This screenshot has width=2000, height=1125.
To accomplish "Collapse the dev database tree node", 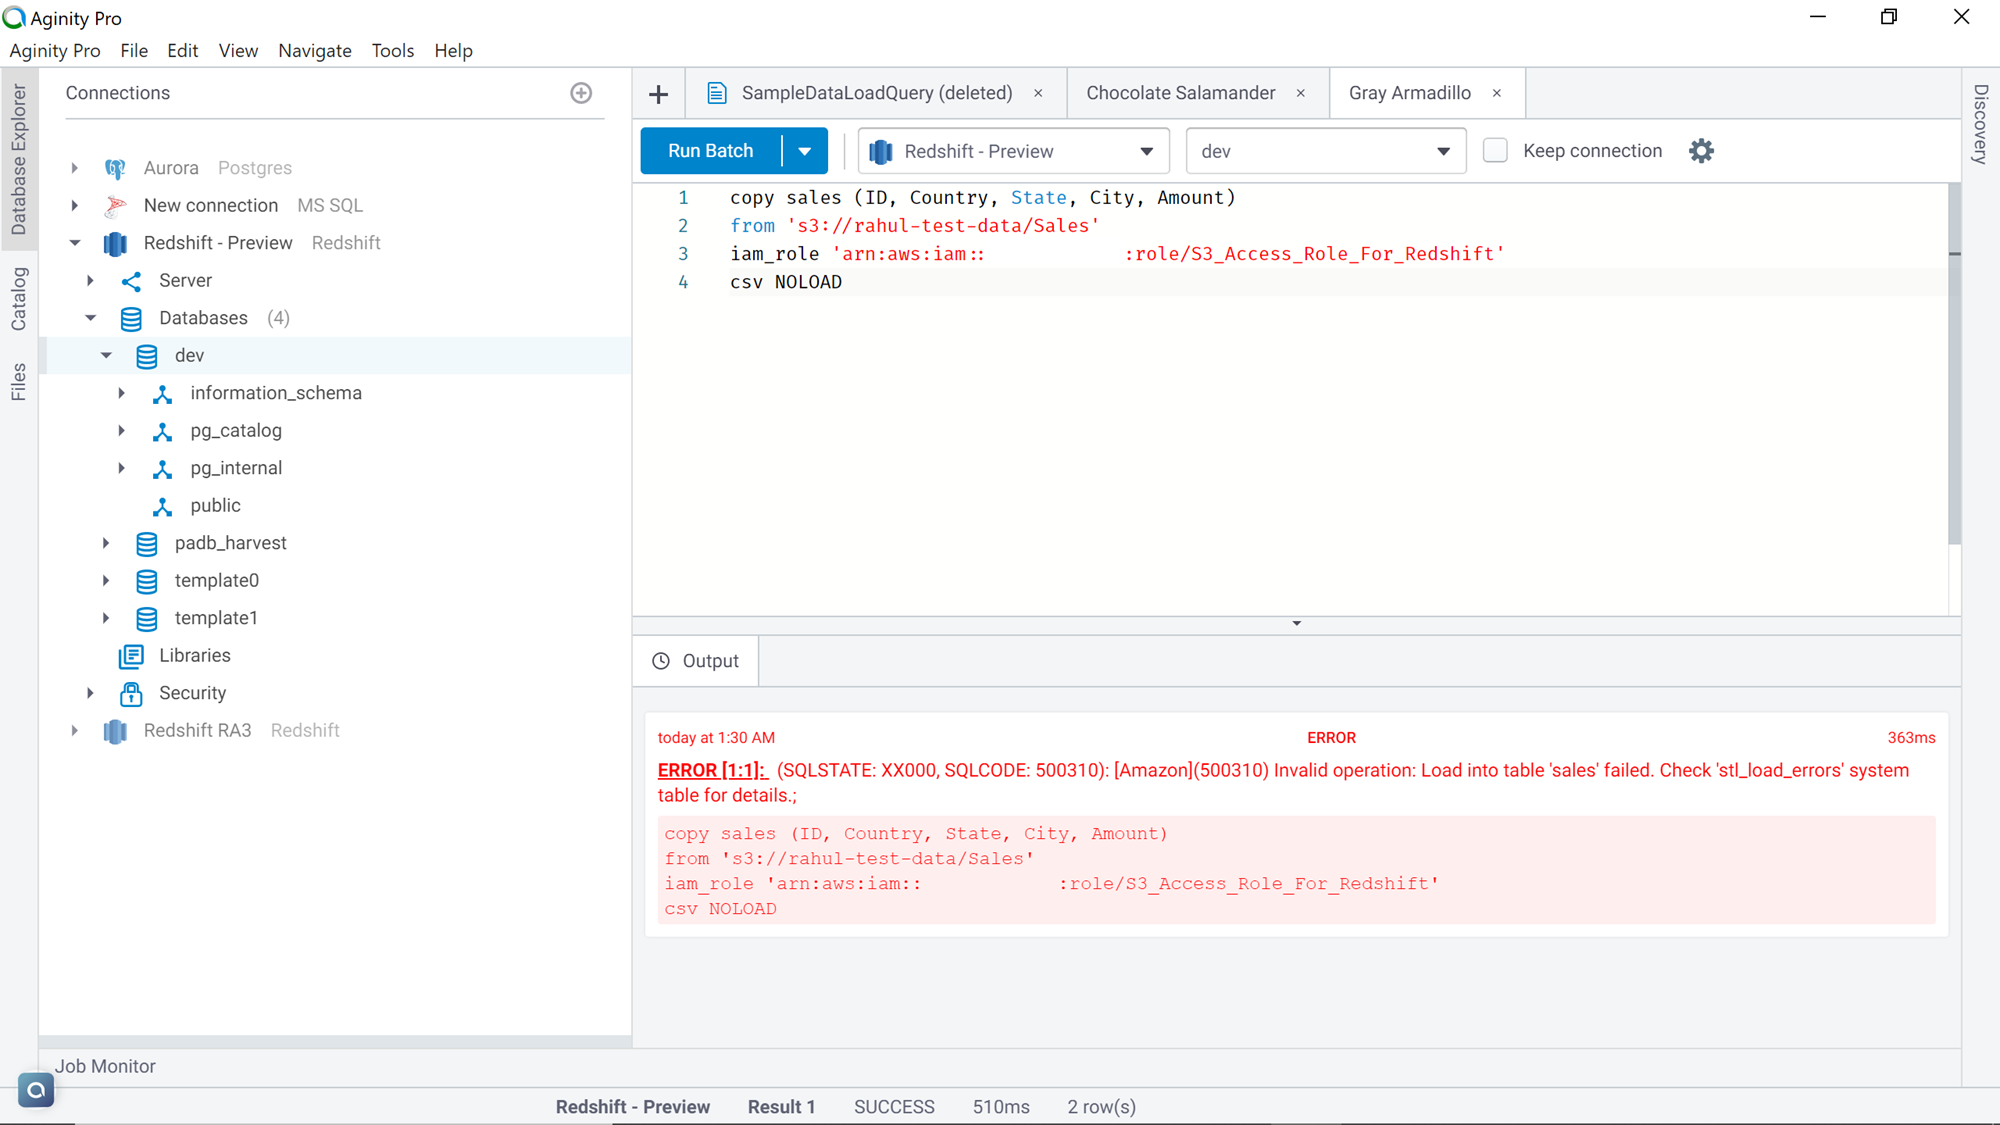I will (x=107, y=355).
